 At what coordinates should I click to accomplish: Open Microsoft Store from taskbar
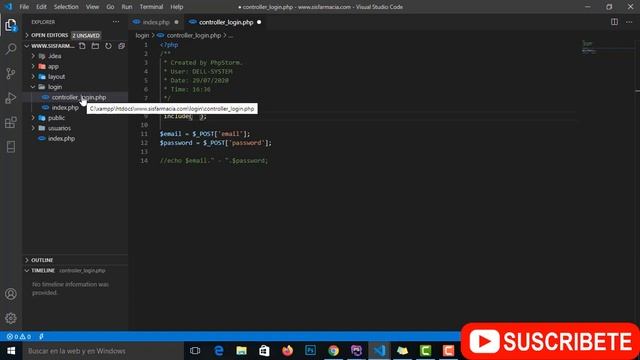[x=264, y=351]
